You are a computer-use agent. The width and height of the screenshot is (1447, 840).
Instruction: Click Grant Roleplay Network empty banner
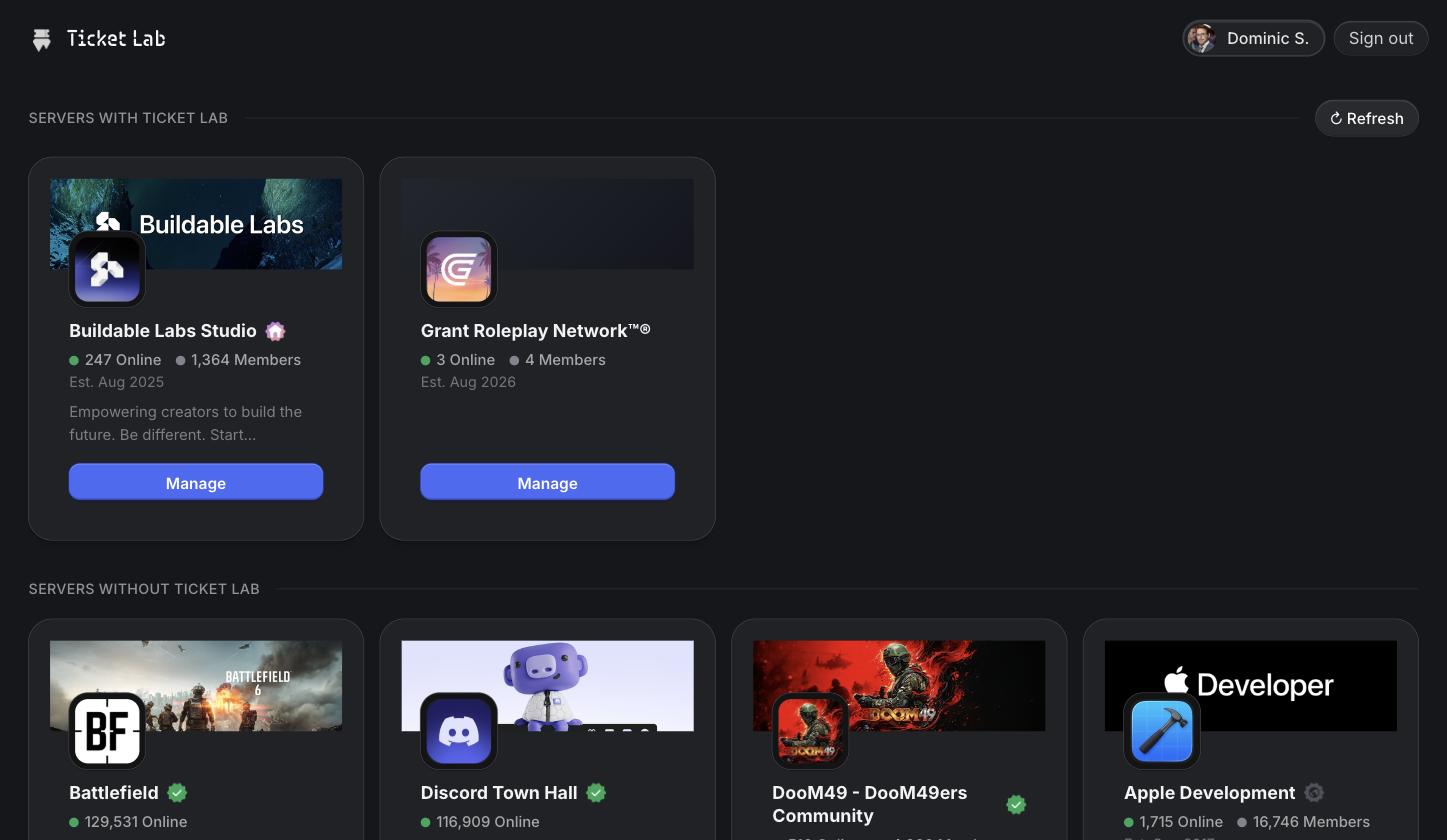[x=548, y=224]
